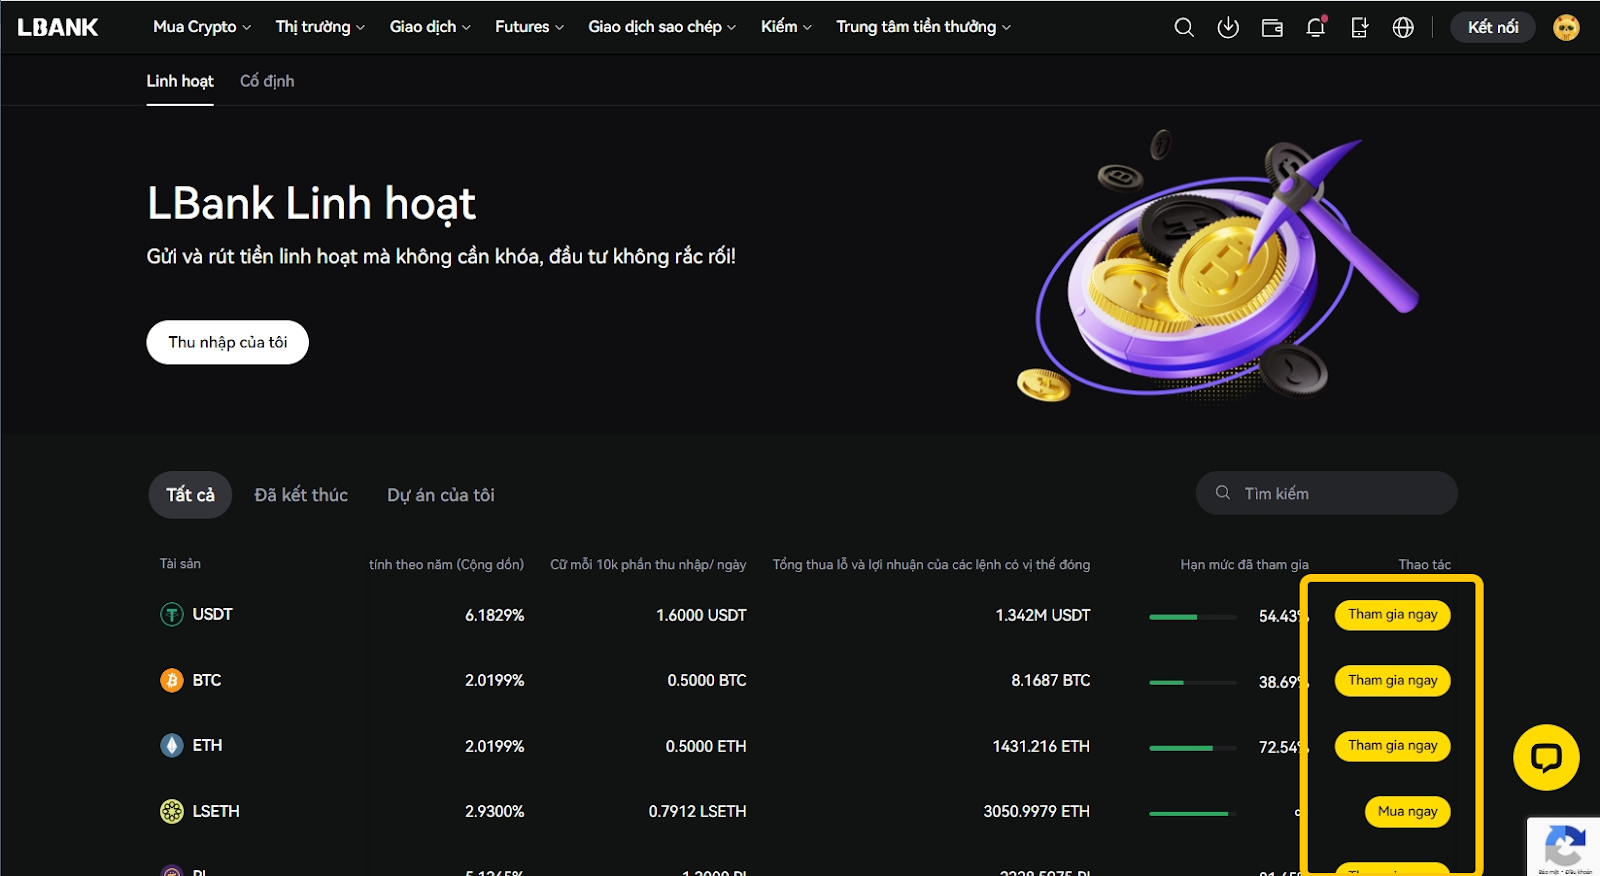Click the ETH coin icon

172,745
